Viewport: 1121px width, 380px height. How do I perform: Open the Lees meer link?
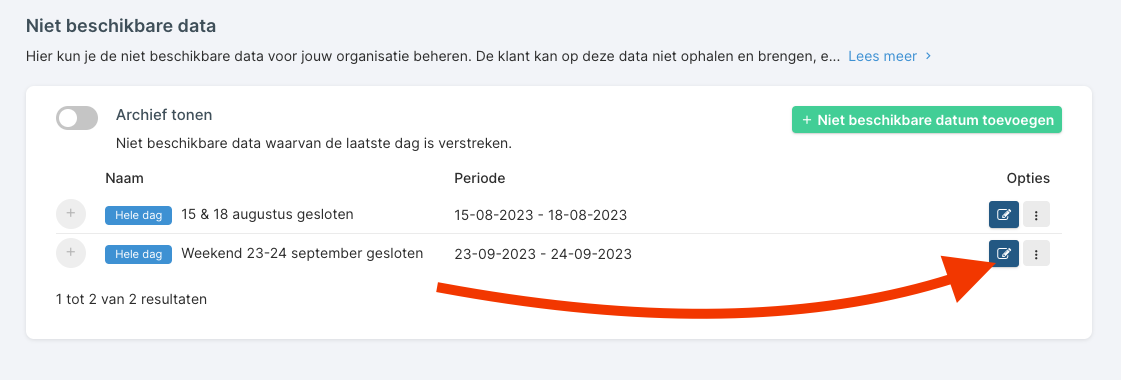pos(882,56)
